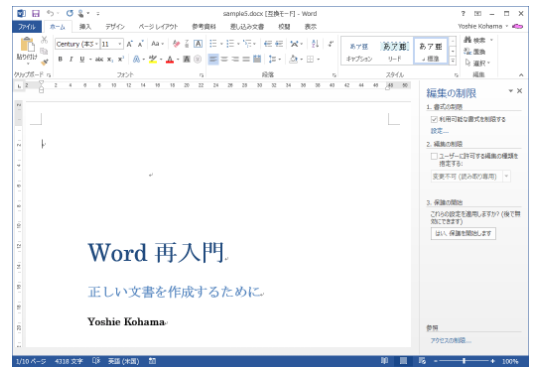536x376 pixels.
Task: Open the read-only editing restriction dropdown
Action: [507, 176]
